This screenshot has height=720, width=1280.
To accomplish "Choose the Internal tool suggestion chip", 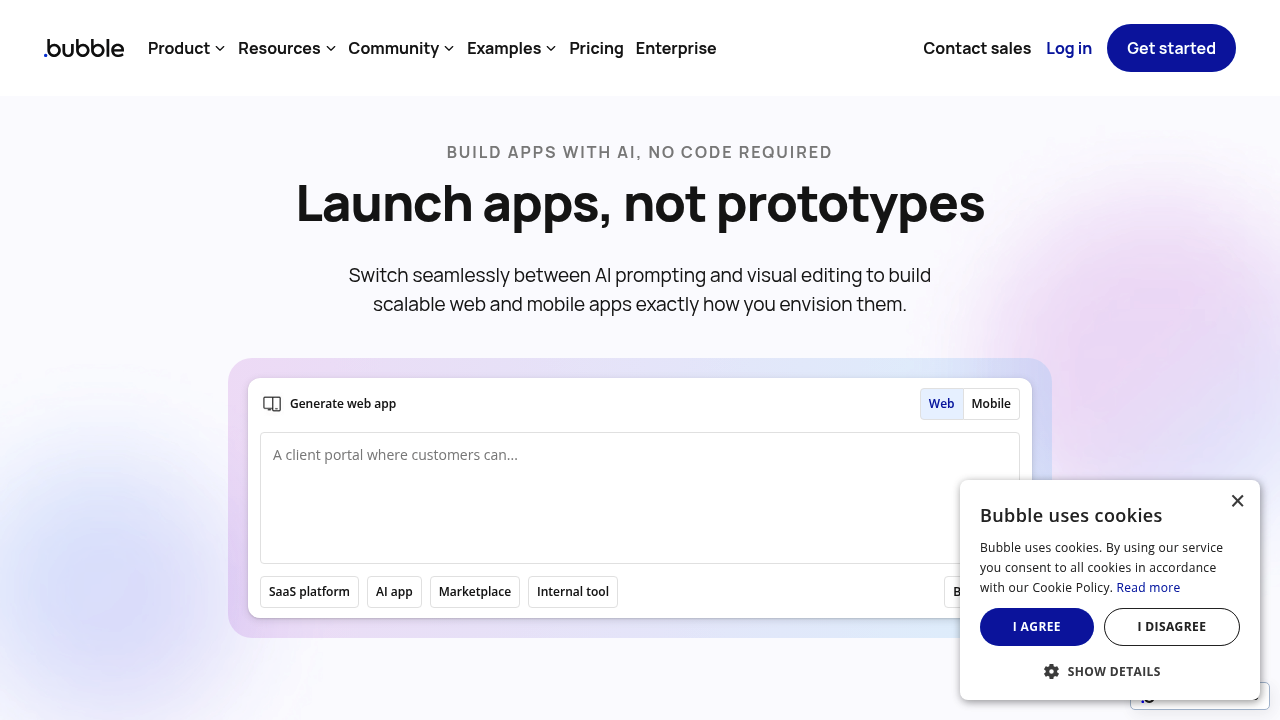I will (x=573, y=592).
